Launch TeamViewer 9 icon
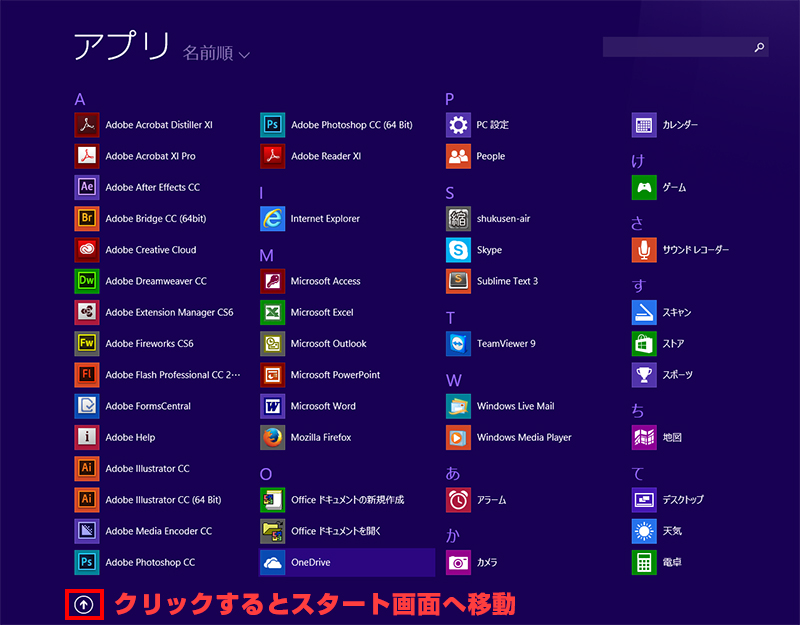800x625 pixels. (458, 343)
